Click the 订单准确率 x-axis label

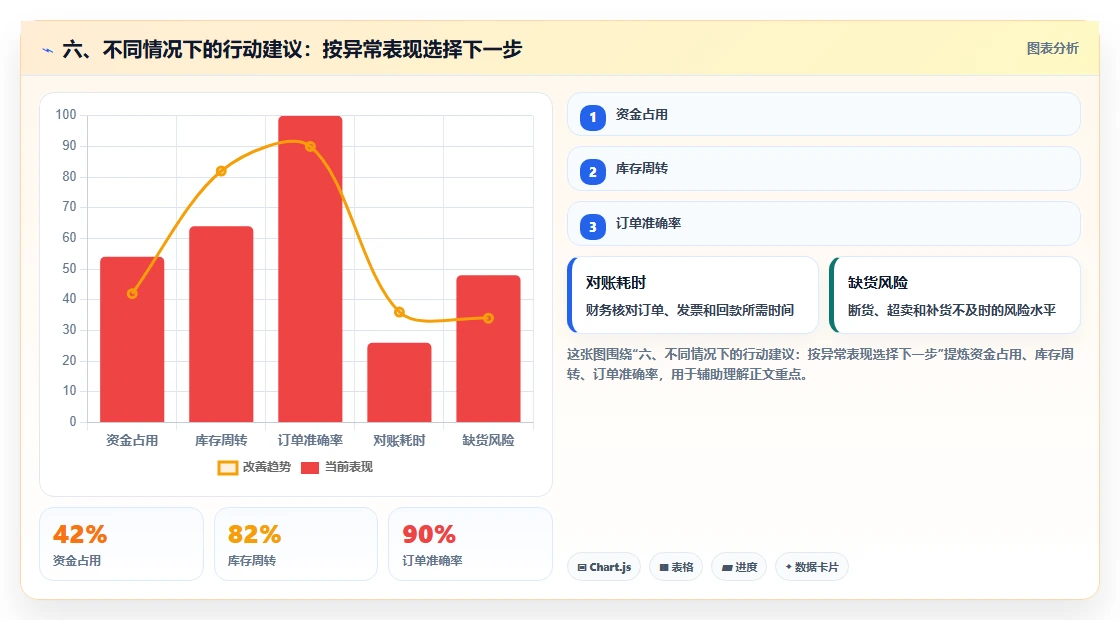pyautogui.click(x=310, y=440)
